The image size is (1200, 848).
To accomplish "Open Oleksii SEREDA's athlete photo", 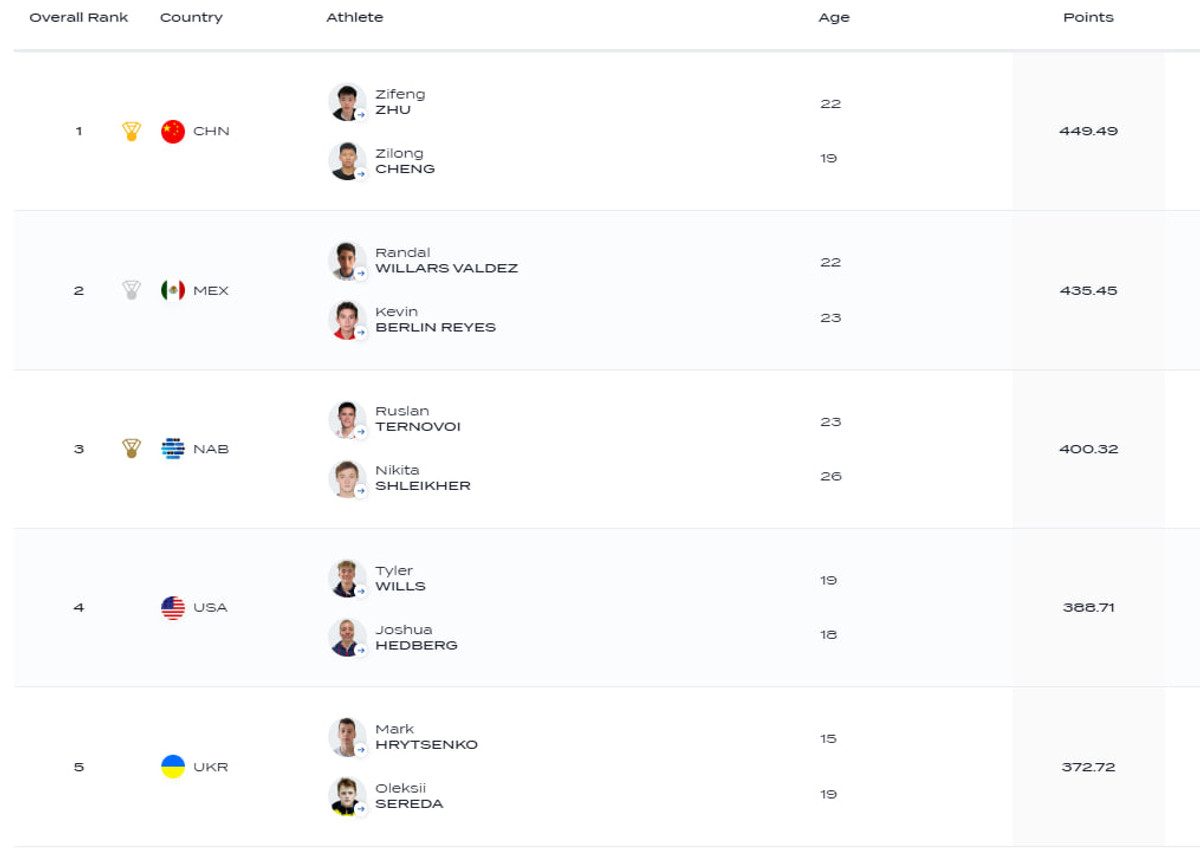I will pyautogui.click(x=346, y=796).
